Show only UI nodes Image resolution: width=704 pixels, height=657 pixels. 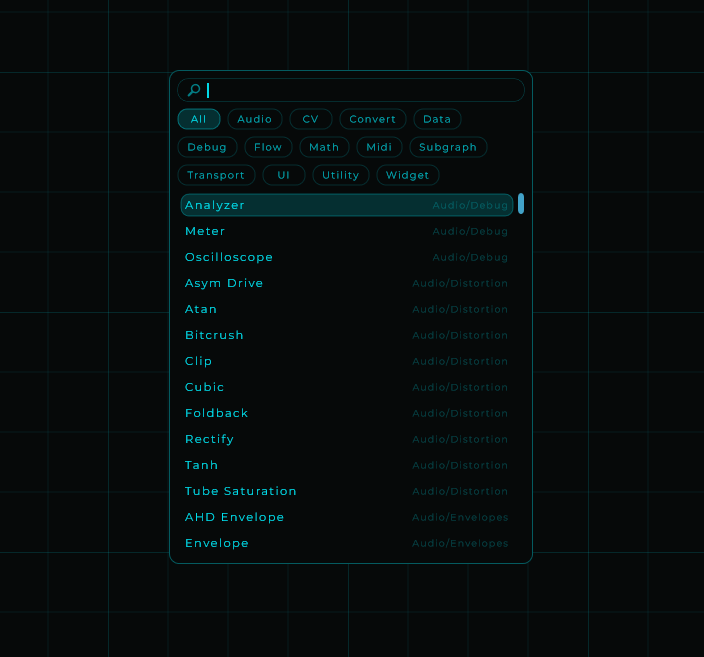coord(284,175)
